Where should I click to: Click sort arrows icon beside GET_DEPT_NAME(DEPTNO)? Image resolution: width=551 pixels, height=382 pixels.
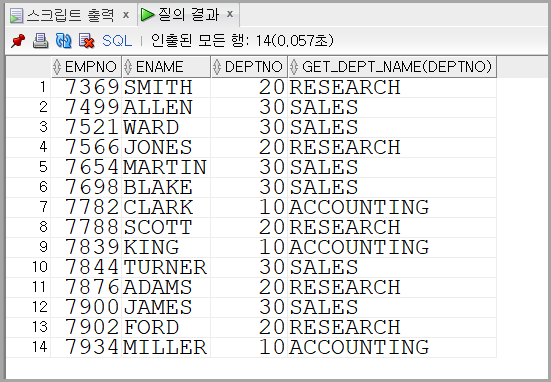pyautogui.click(x=294, y=67)
